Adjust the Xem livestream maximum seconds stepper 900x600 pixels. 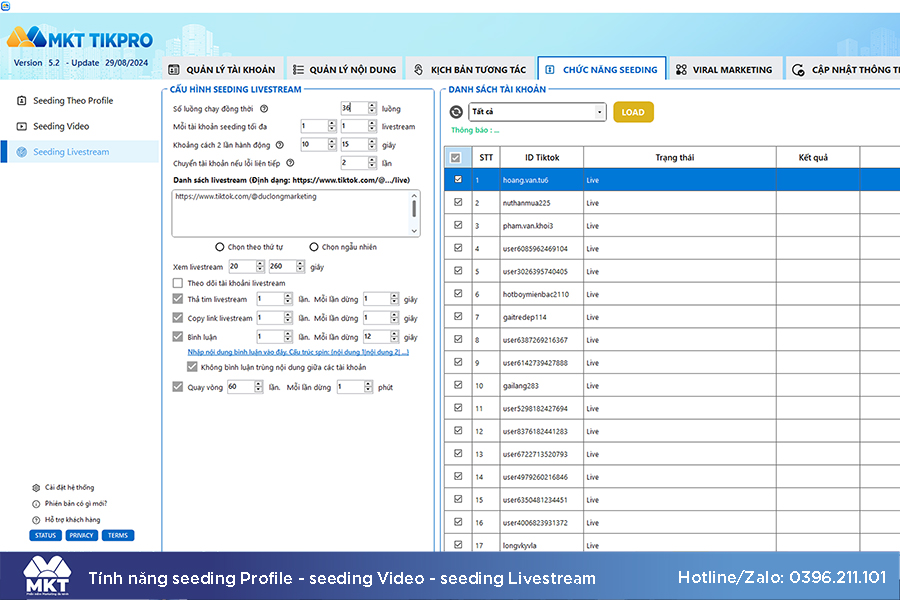coord(300,266)
